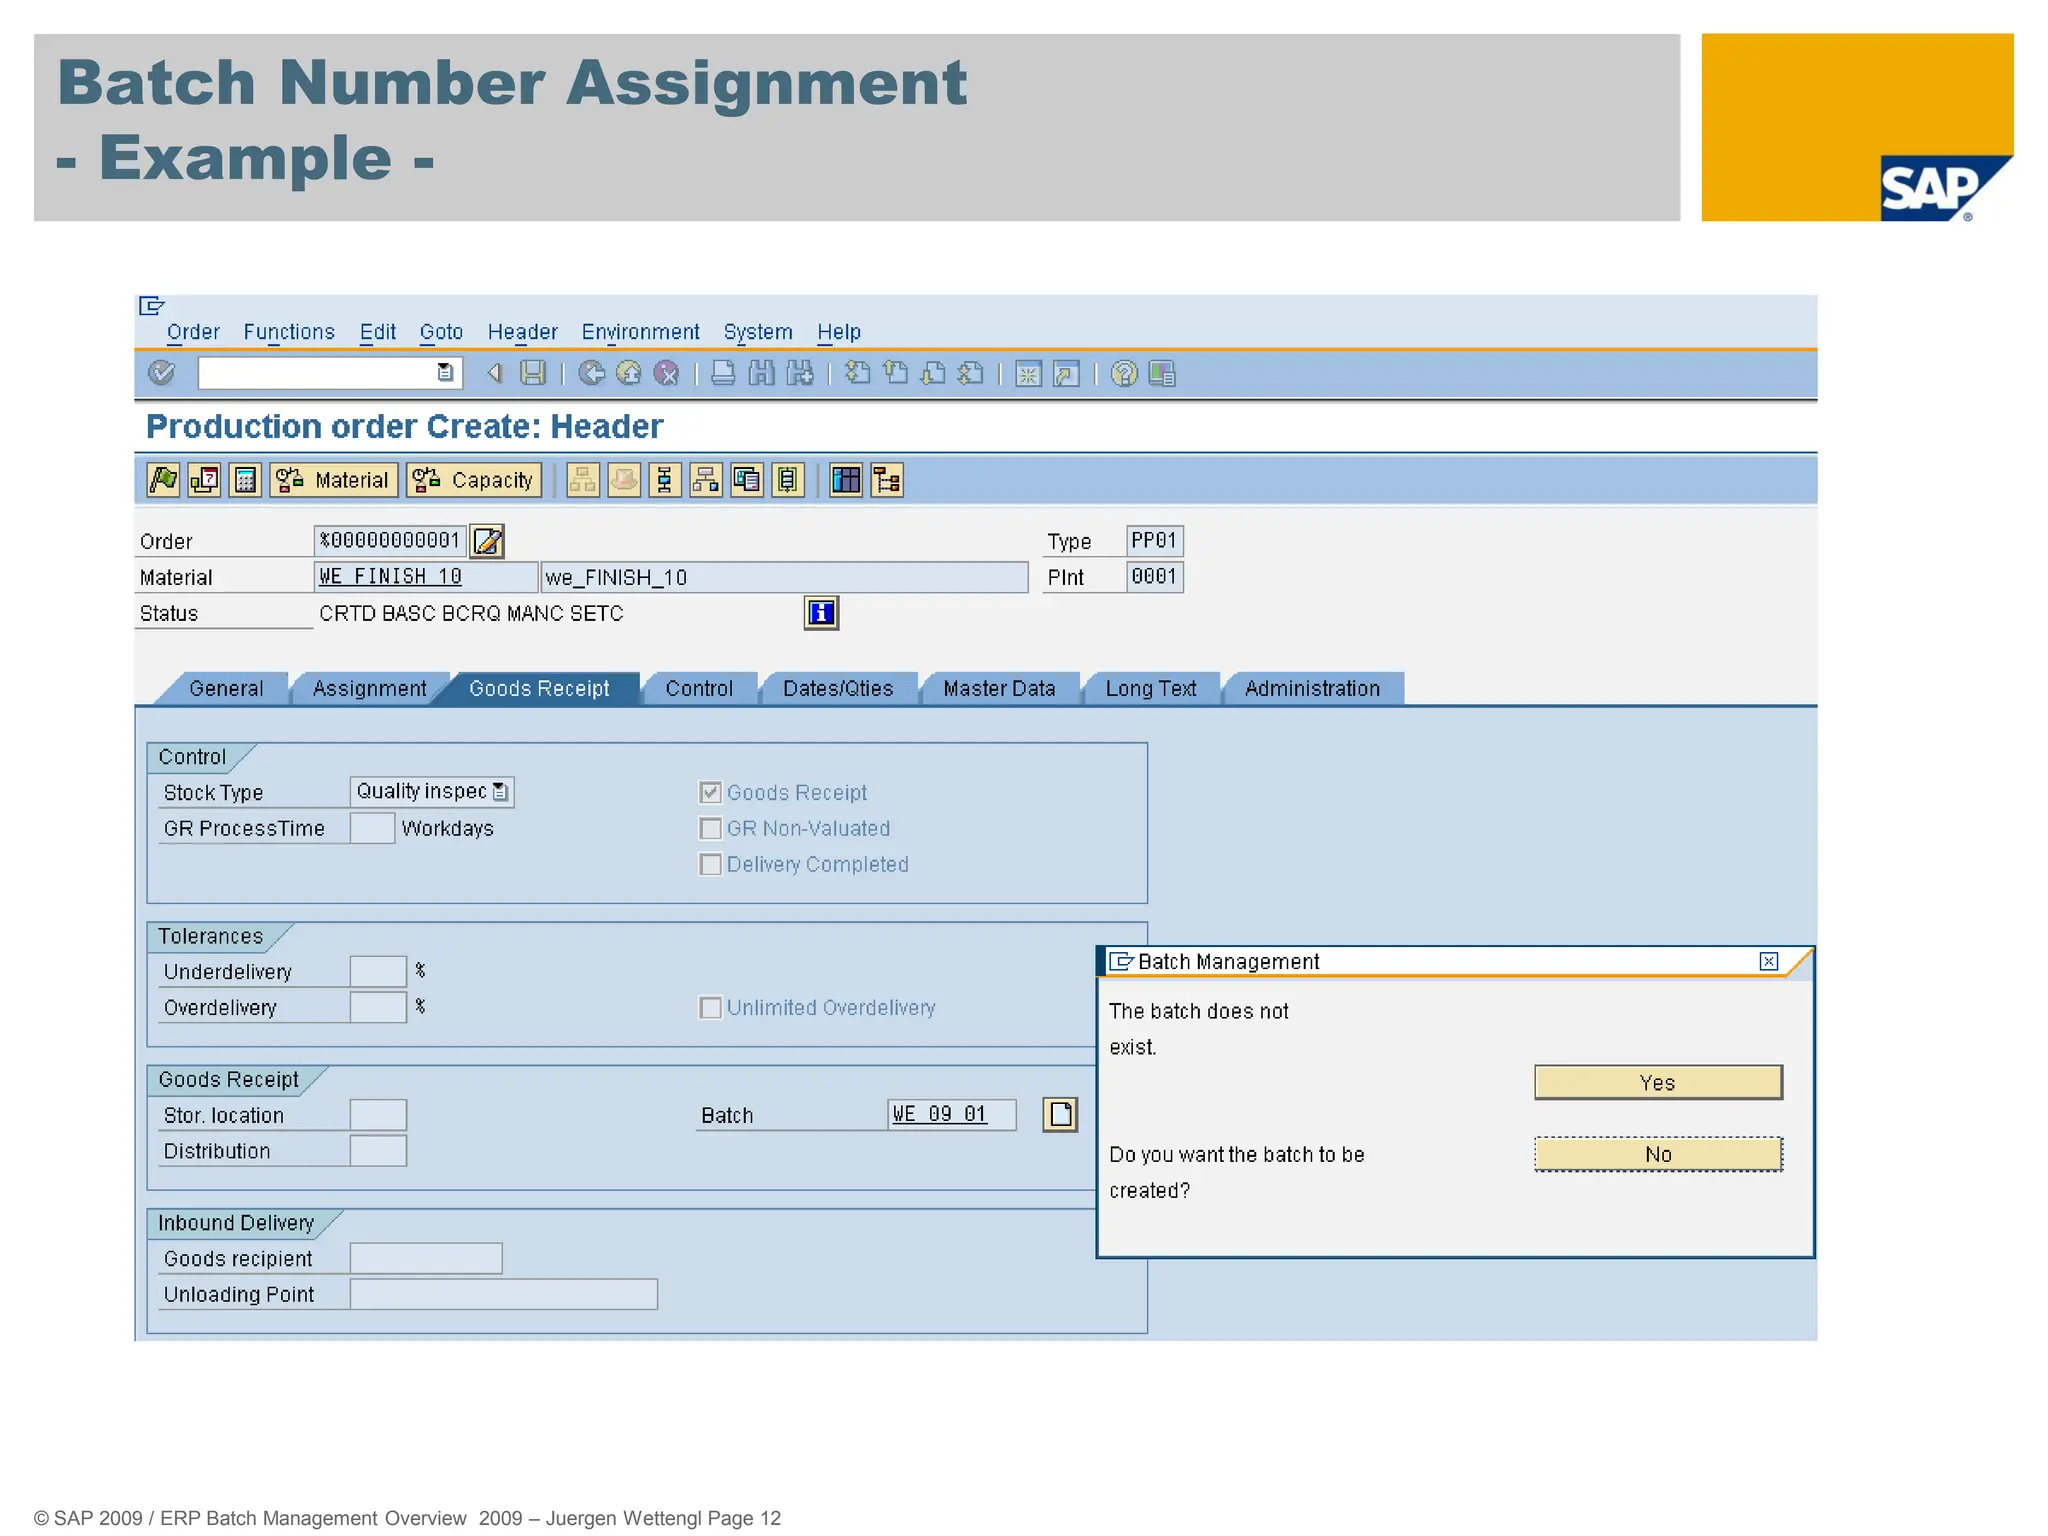Screen dimensions: 2048x1536
Task: Collapse the command field with left arrow
Action: [x=494, y=373]
